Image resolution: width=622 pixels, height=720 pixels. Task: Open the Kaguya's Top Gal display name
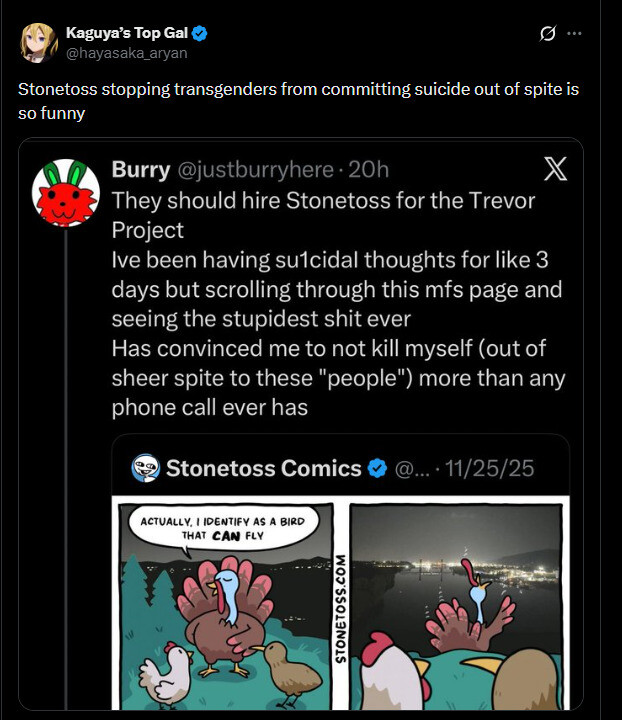point(127,34)
